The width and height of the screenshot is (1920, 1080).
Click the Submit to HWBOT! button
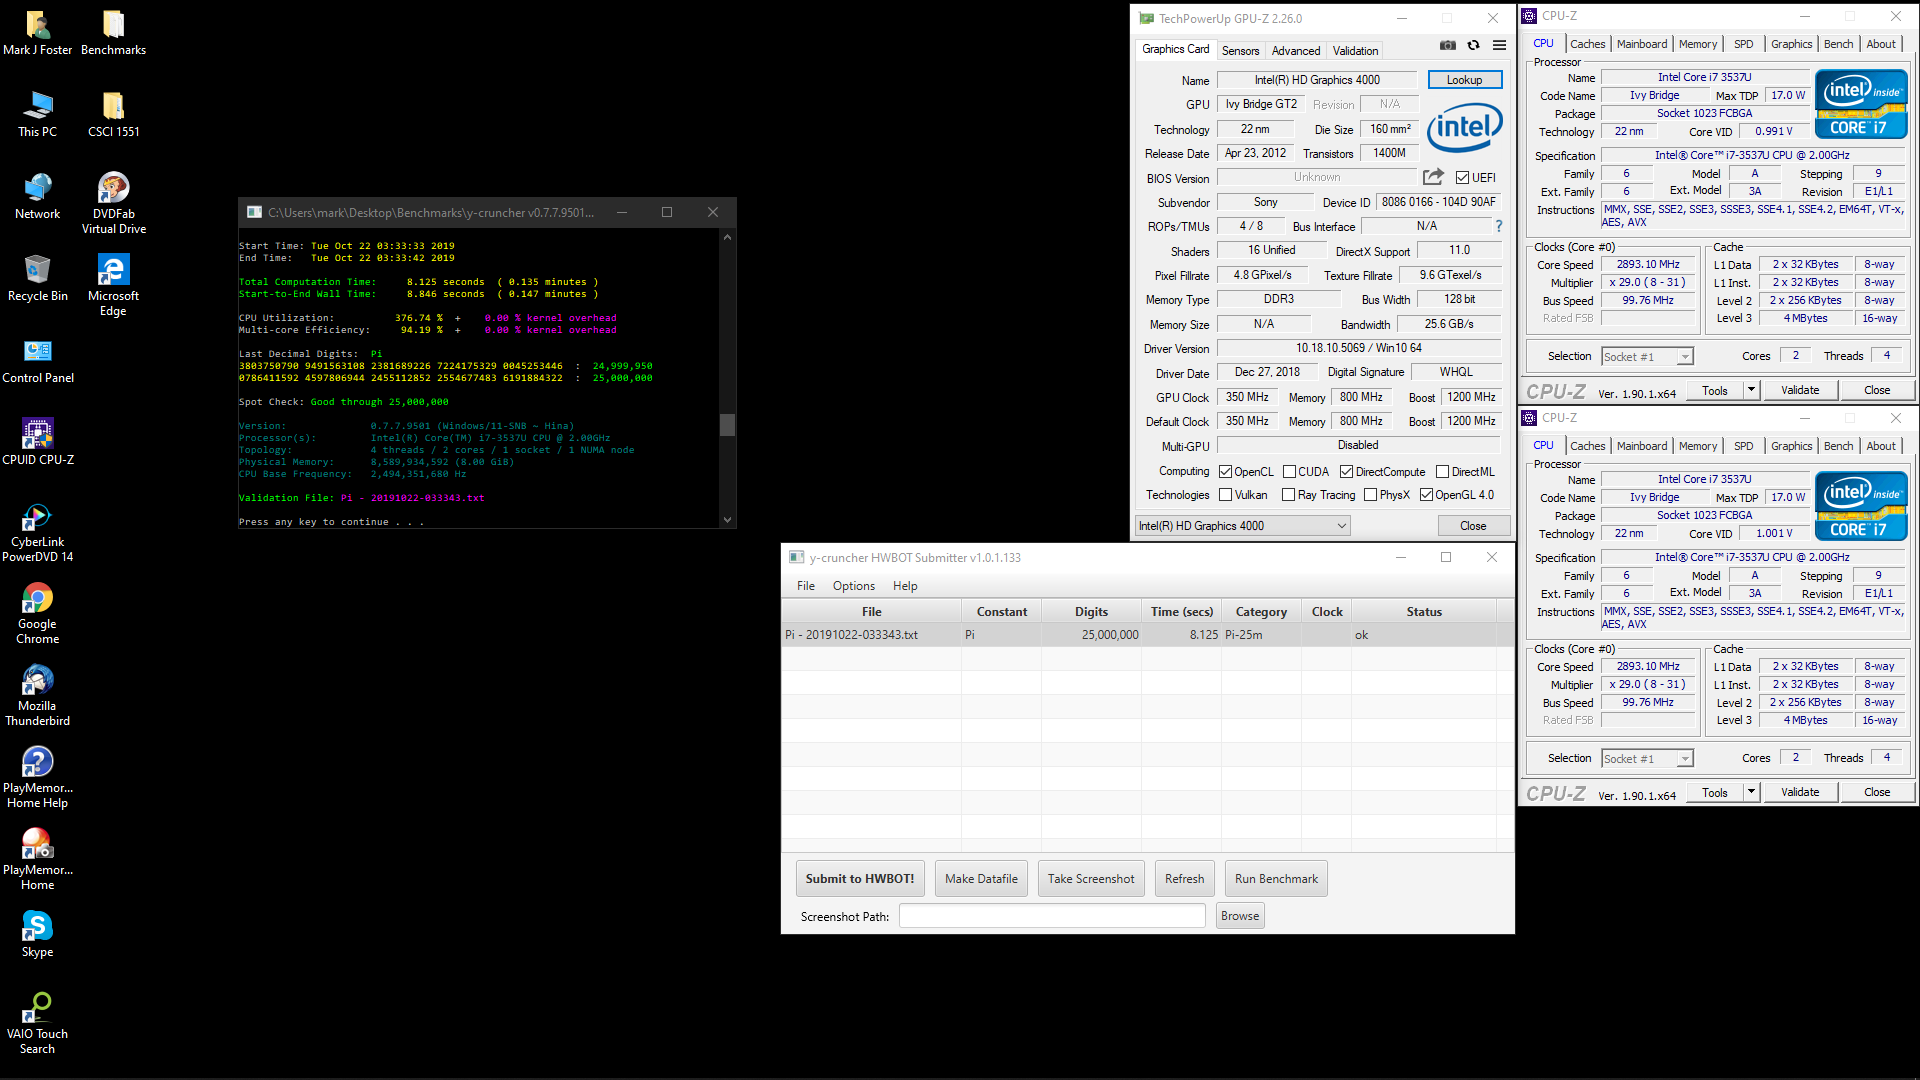[860, 879]
